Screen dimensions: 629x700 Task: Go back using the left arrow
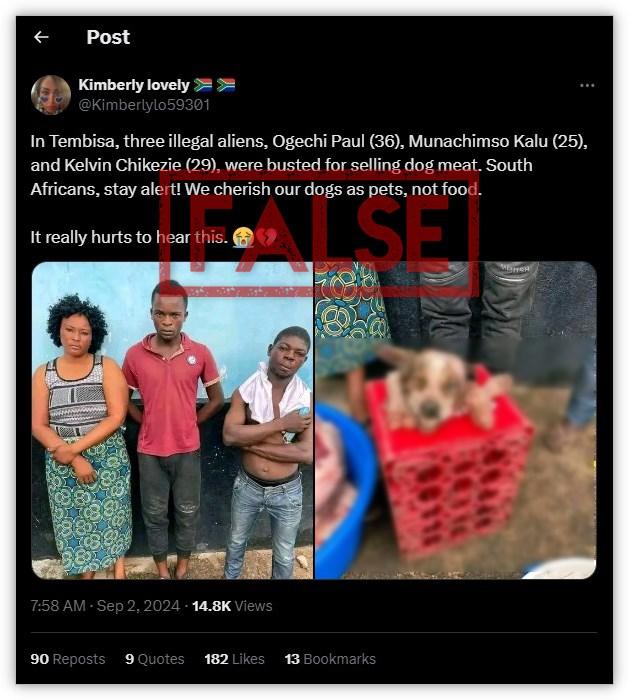[x=41, y=37]
